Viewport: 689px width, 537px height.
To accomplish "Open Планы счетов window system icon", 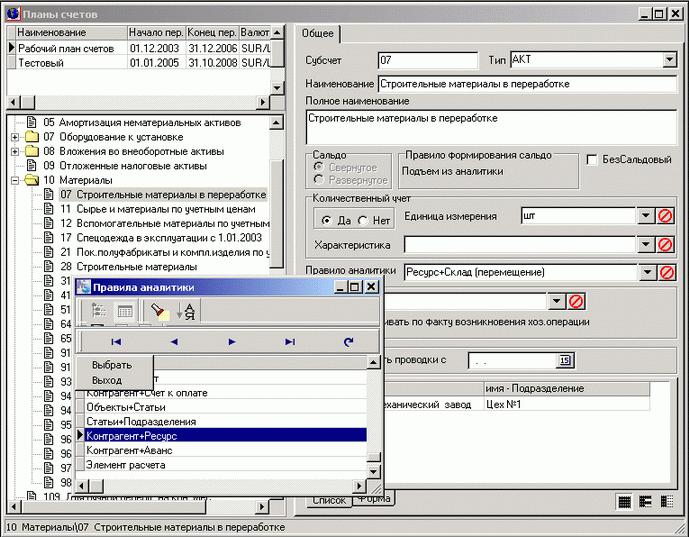I will [13, 14].
